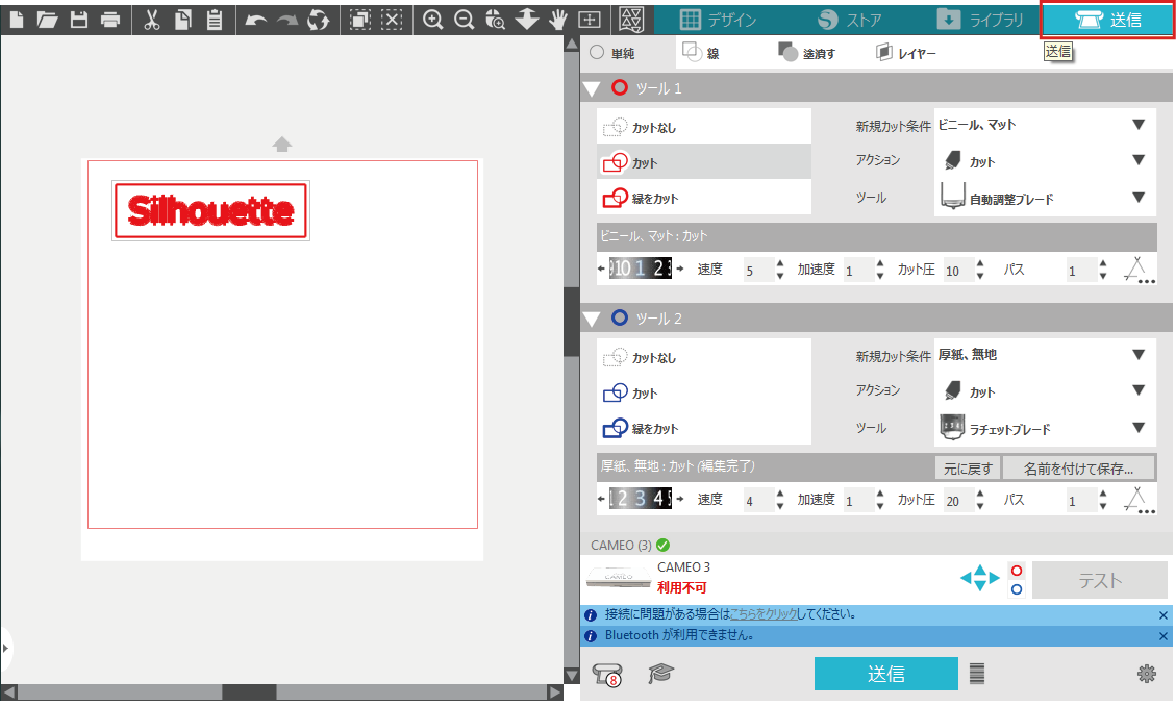The width and height of the screenshot is (1176, 701).
Task: Select the 単純 radio button
Action: point(597,53)
